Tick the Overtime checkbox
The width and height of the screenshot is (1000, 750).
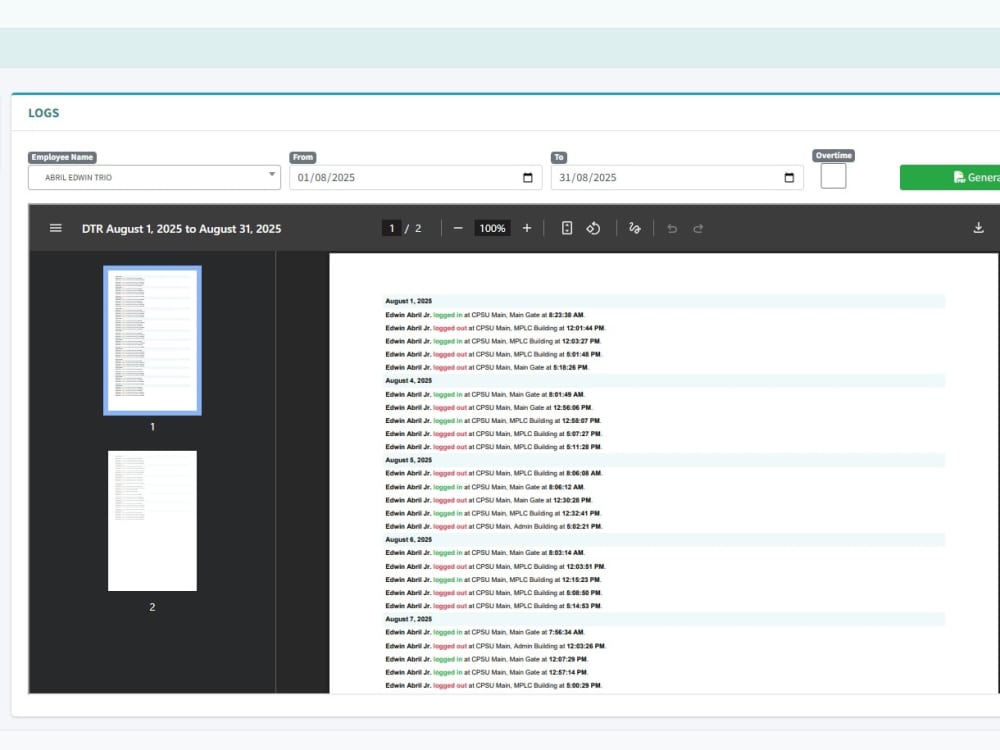(833, 176)
